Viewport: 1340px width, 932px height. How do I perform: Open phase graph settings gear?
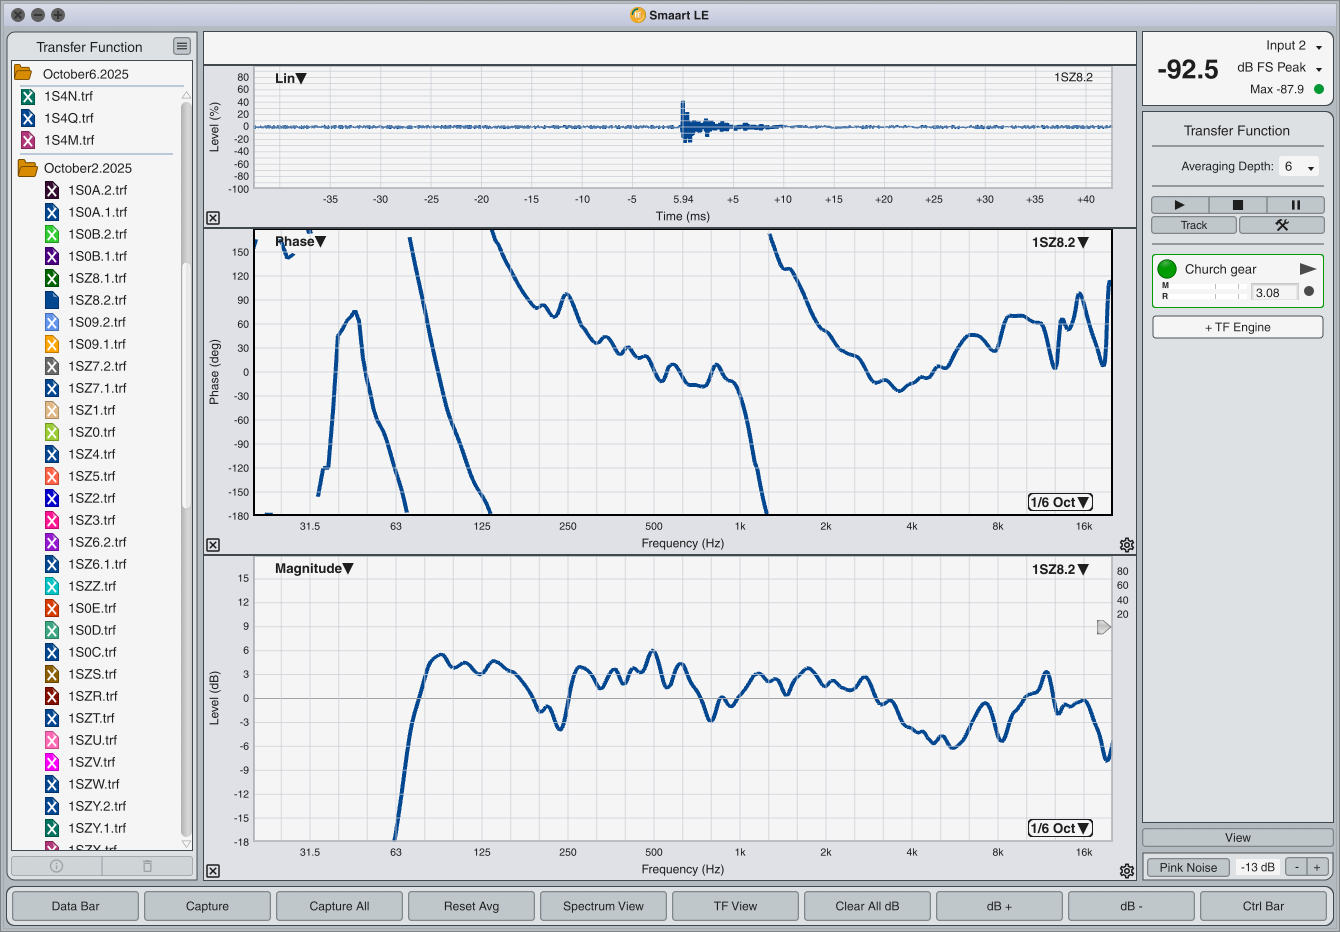1127,545
